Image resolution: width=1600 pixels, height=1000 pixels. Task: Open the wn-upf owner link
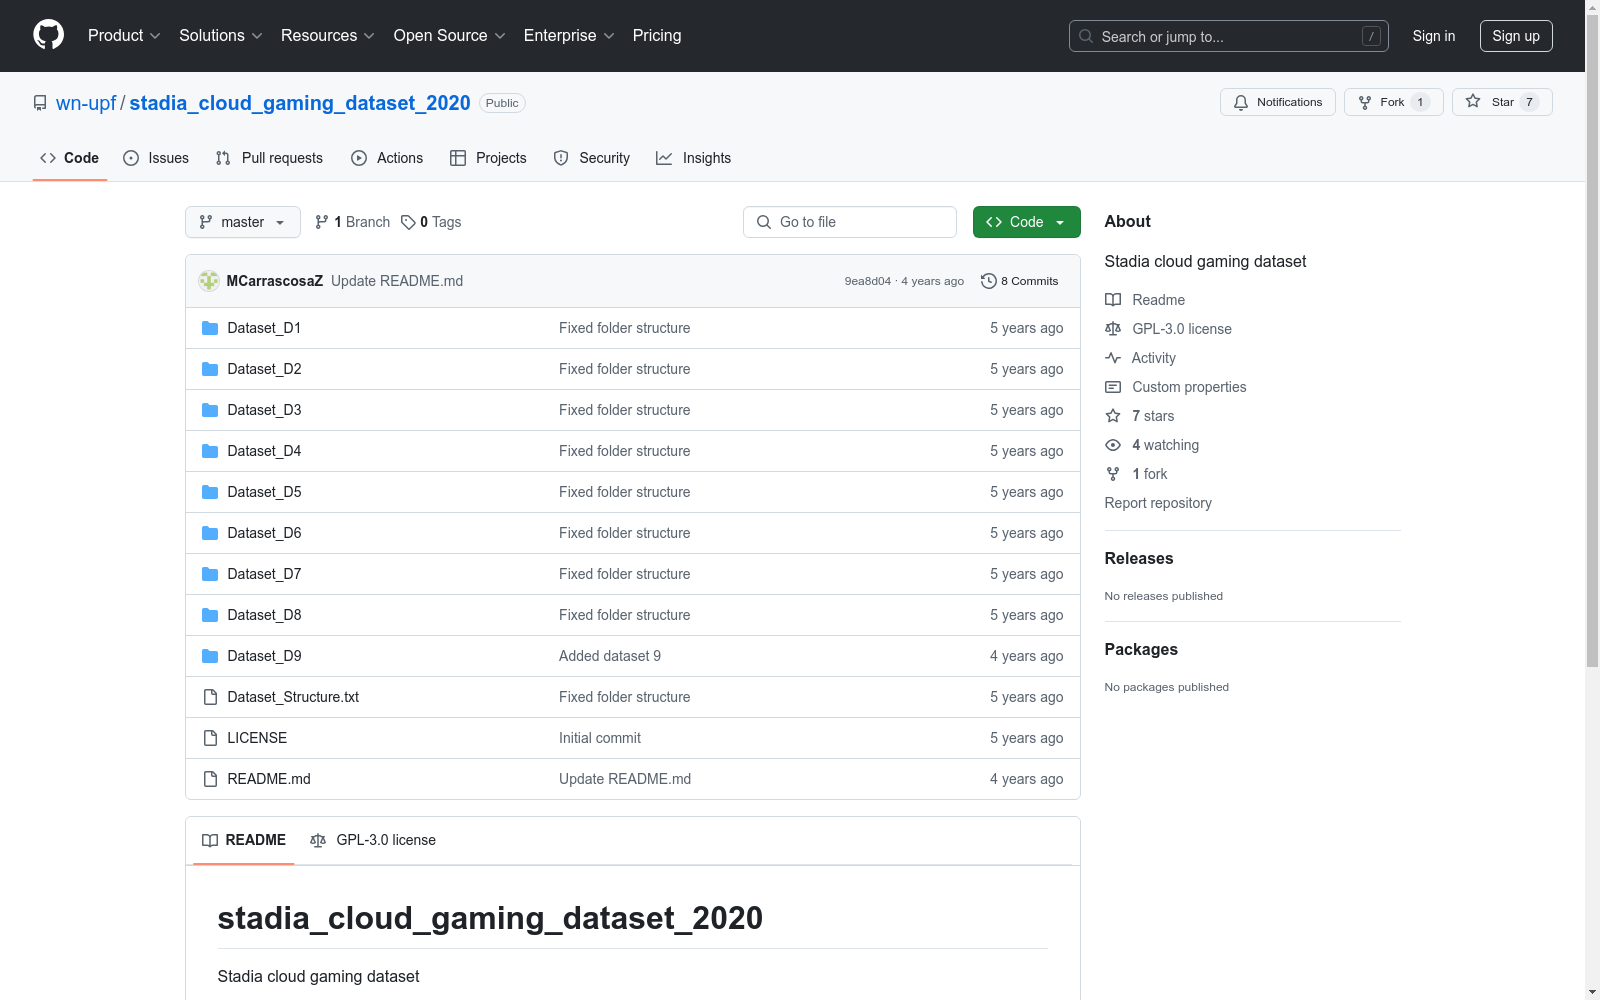(86, 103)
